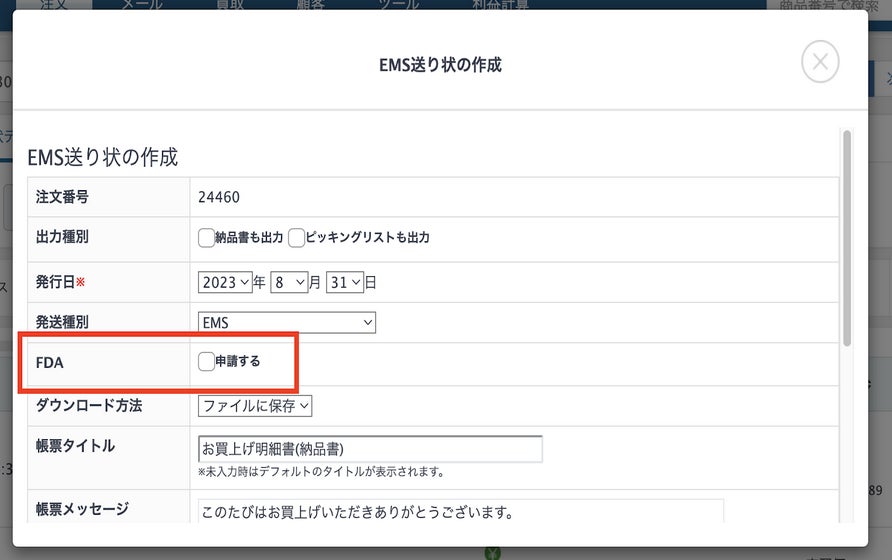Screen dimensions: 892x560
Task: Click the ダウンロード方法 row label
Action: (x=89, y=405)
